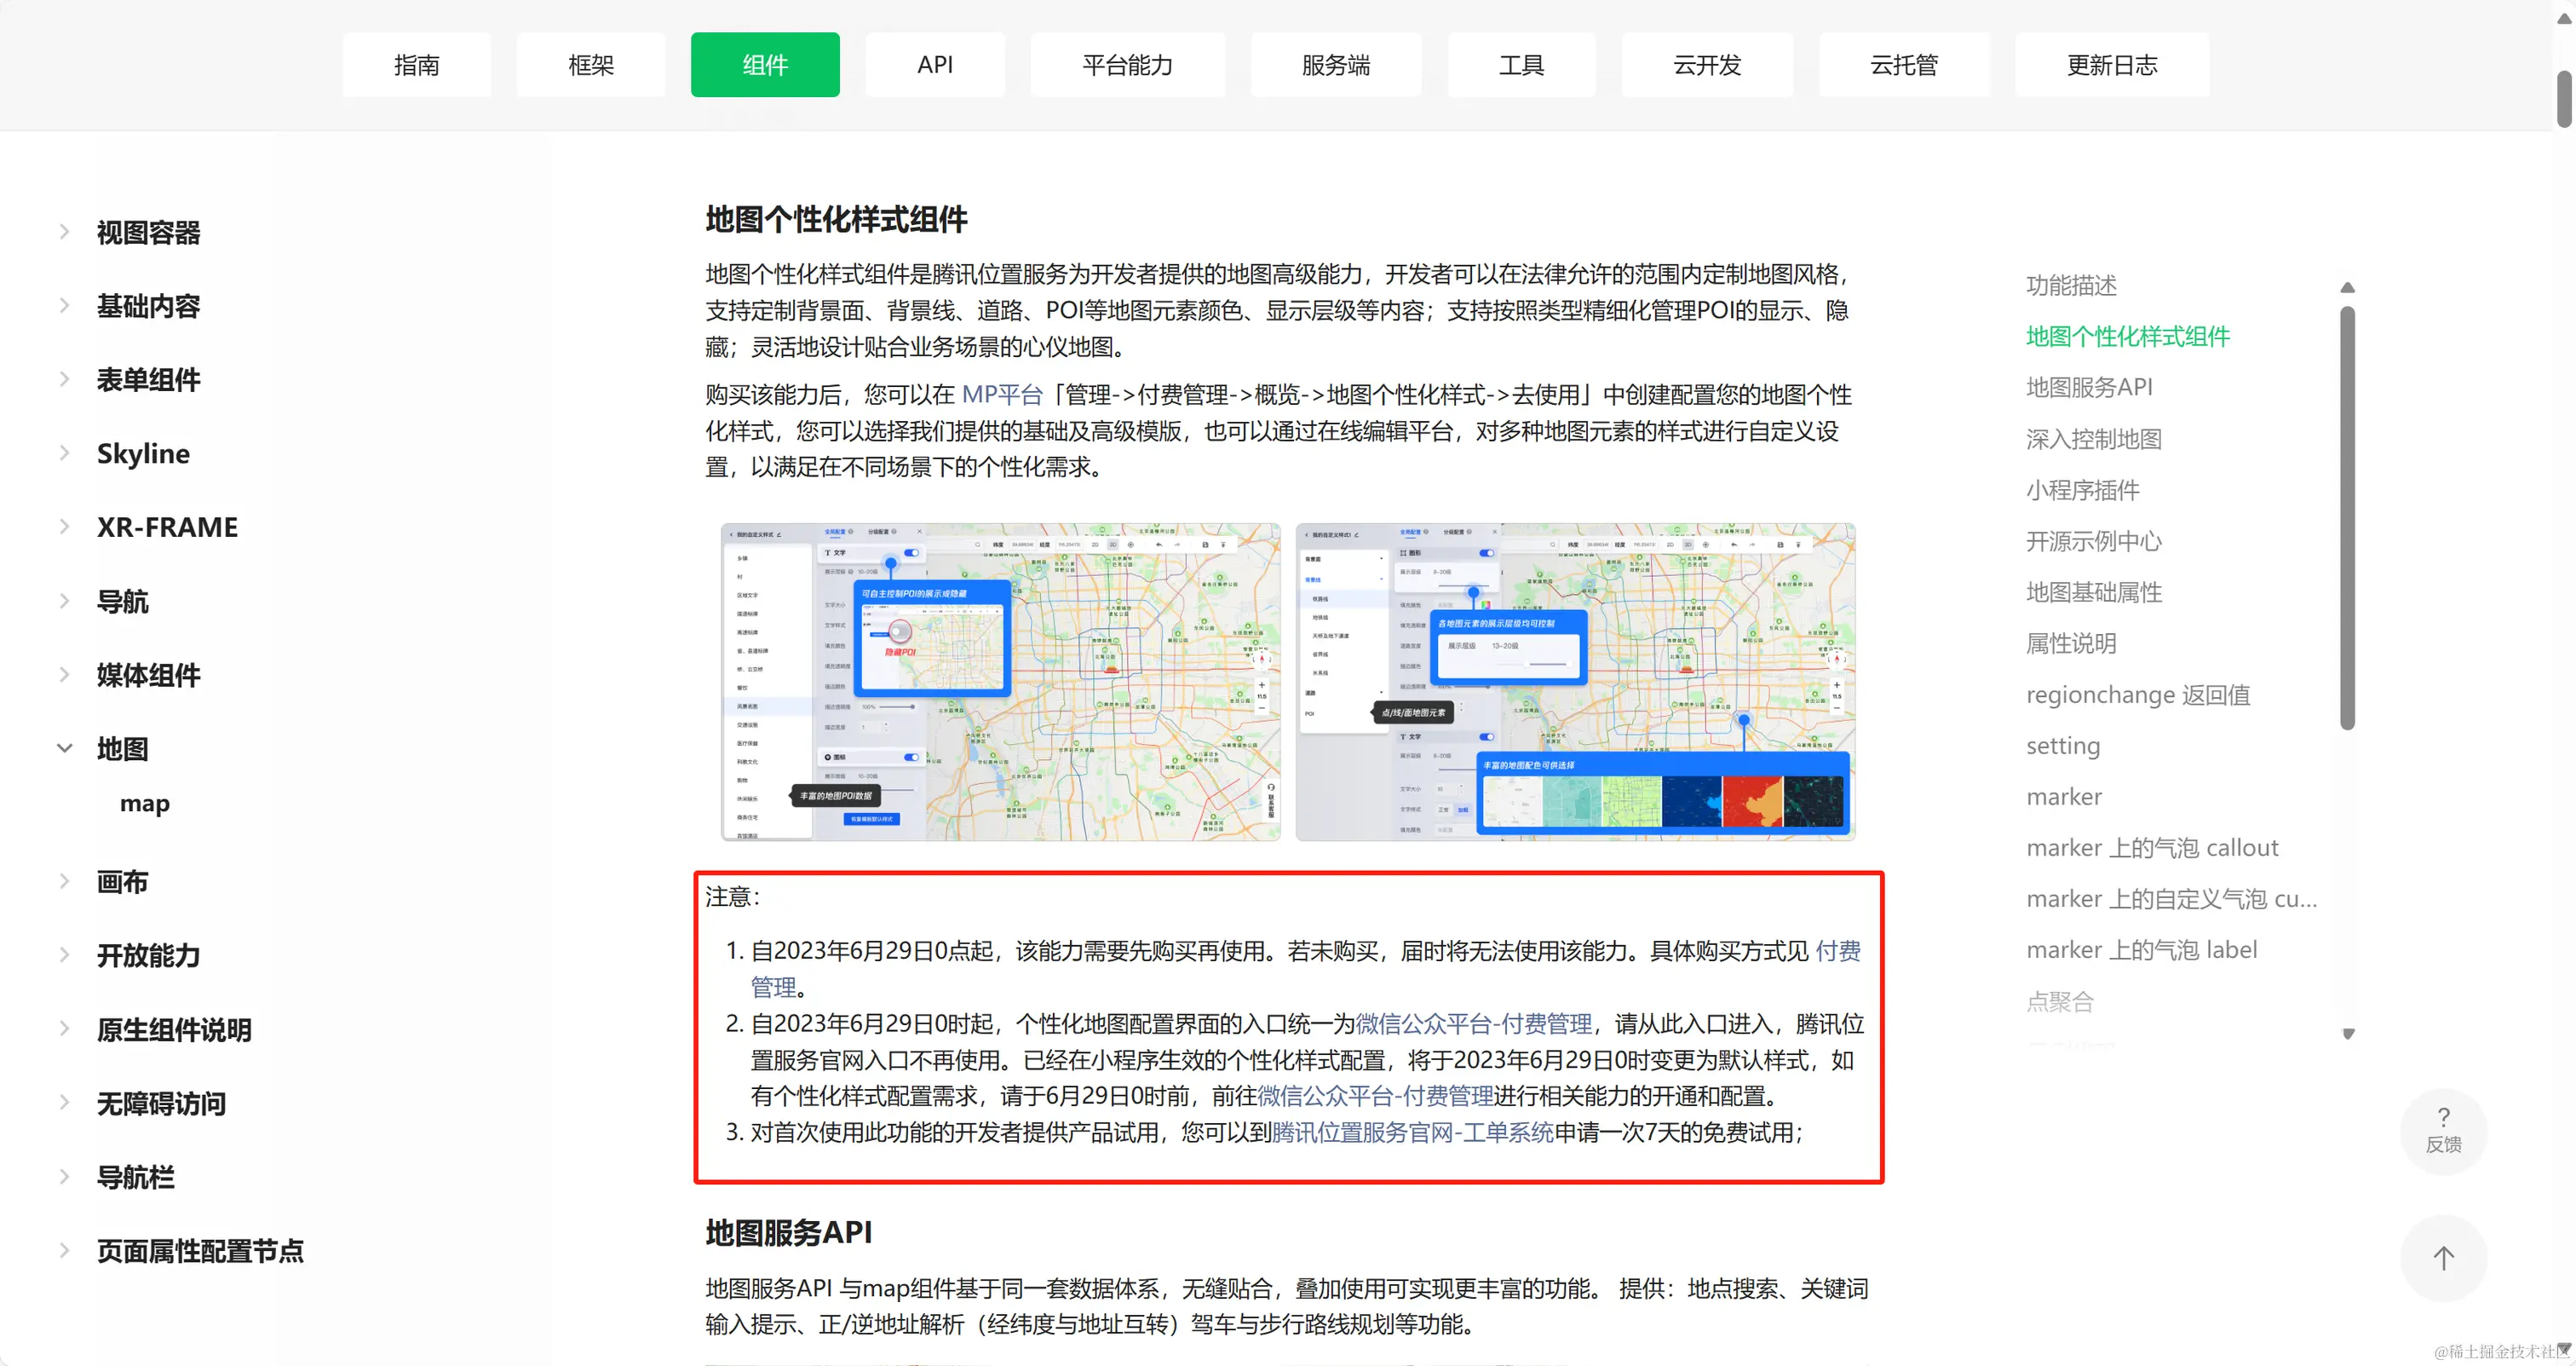The height and width of the screenshot is (1366, 2576).
Task: Switch to the 云开发 tab
Action: [1706, 64]
